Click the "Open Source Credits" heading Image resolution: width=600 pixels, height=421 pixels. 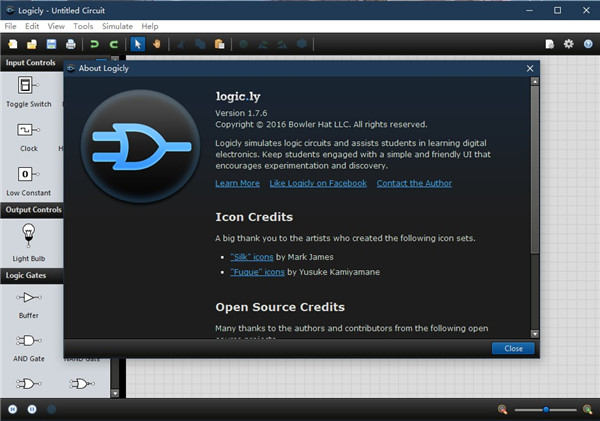tap(280, 307)
